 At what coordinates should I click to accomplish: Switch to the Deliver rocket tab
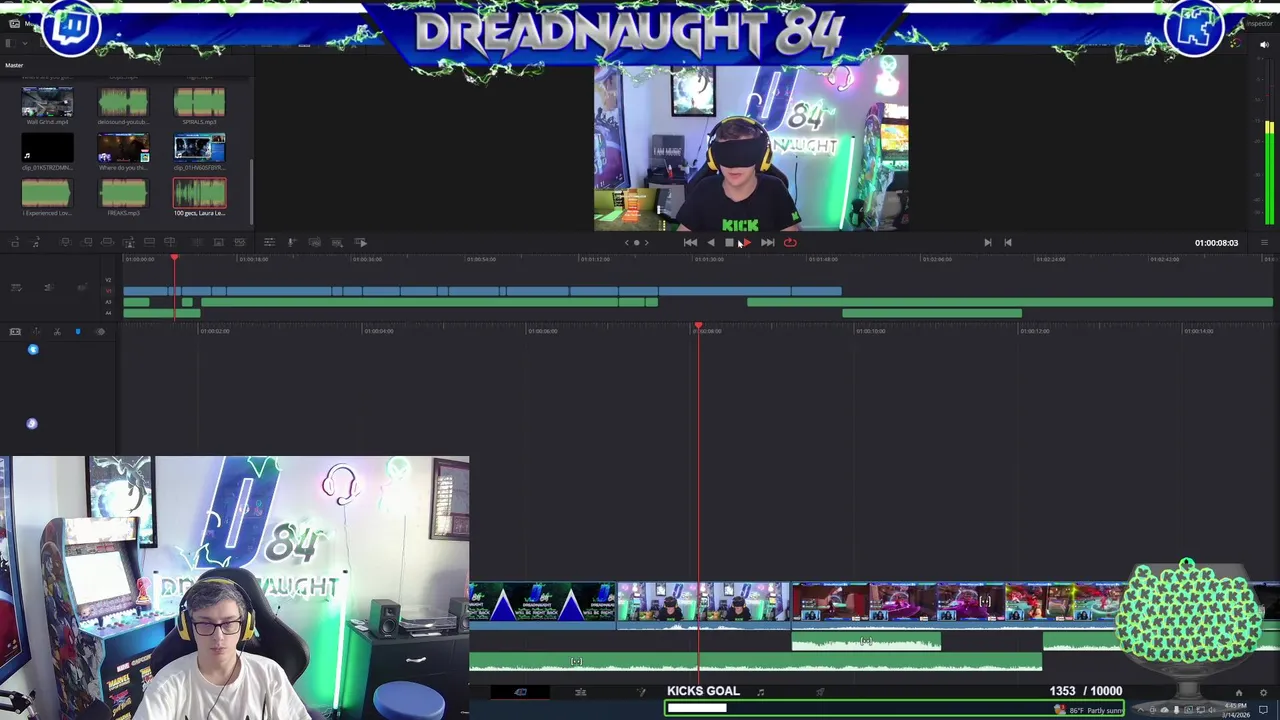[x=820, y=692]
